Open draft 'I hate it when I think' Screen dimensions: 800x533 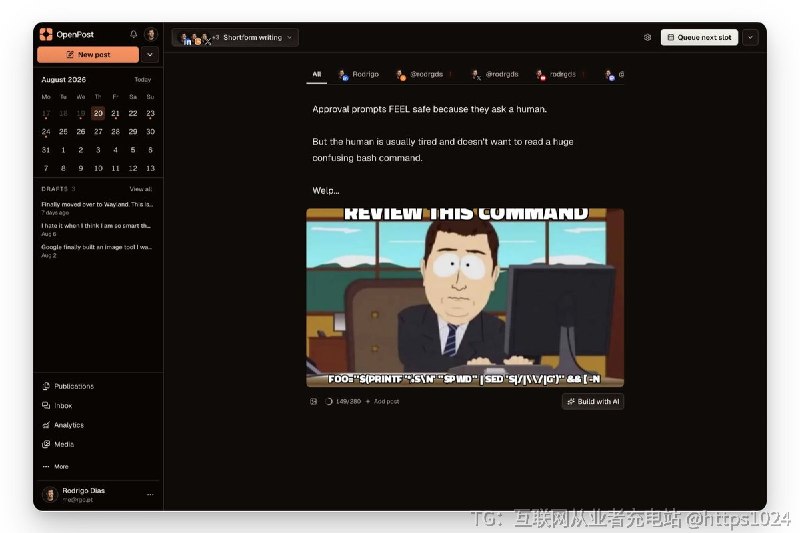point(96,229)
